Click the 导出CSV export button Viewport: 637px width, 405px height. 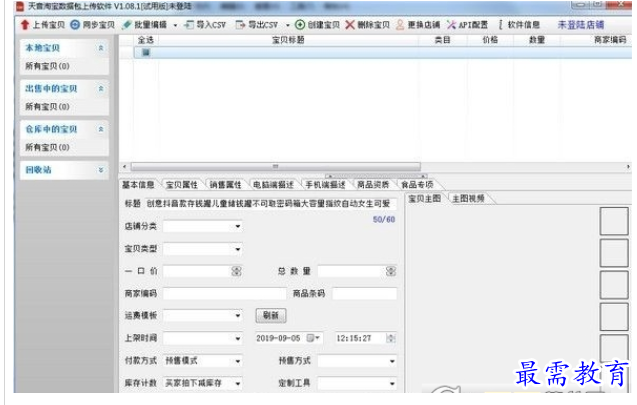[x=257, y=25]
